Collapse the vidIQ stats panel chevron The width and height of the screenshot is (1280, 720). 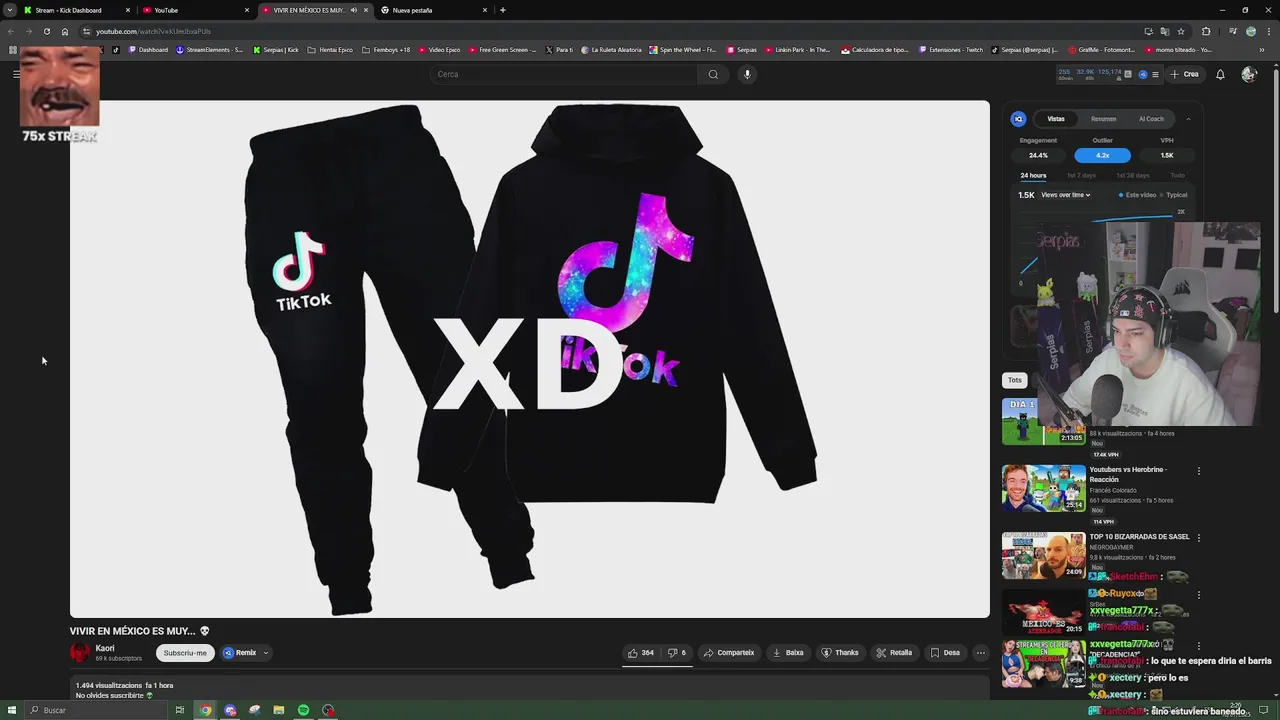click(1188, 119)
